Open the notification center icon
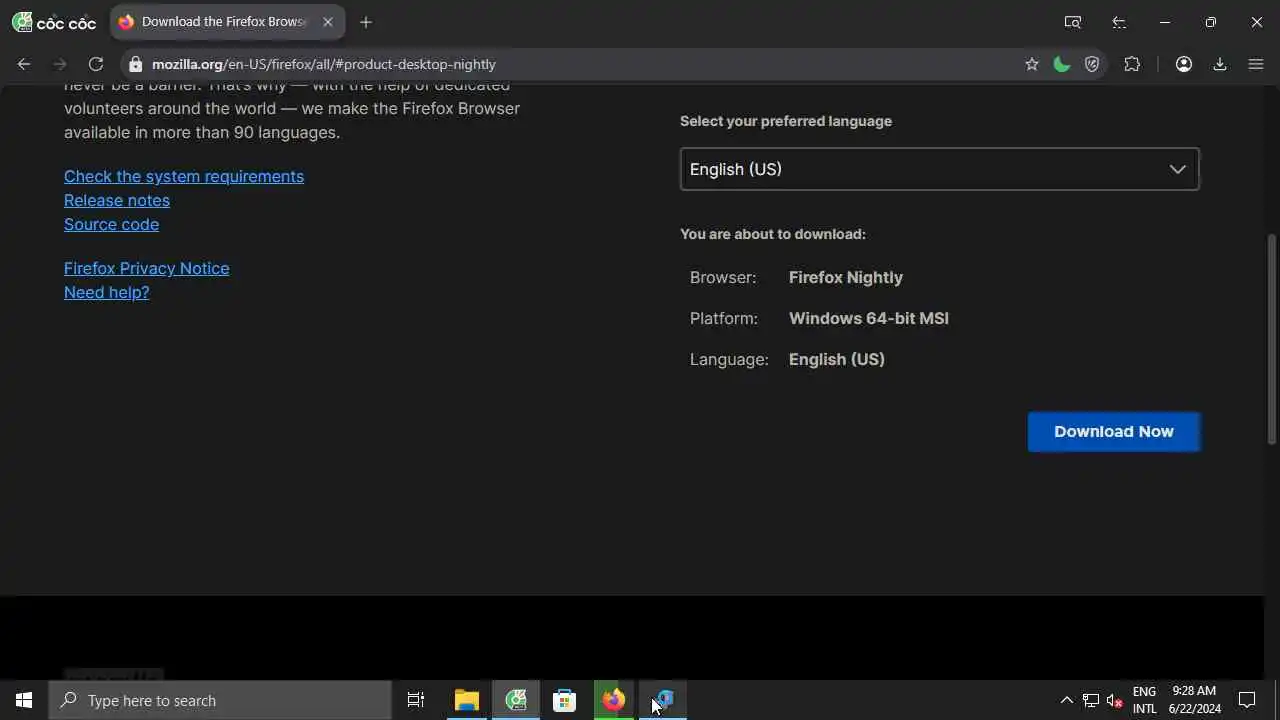 [x=1247, y=700]
